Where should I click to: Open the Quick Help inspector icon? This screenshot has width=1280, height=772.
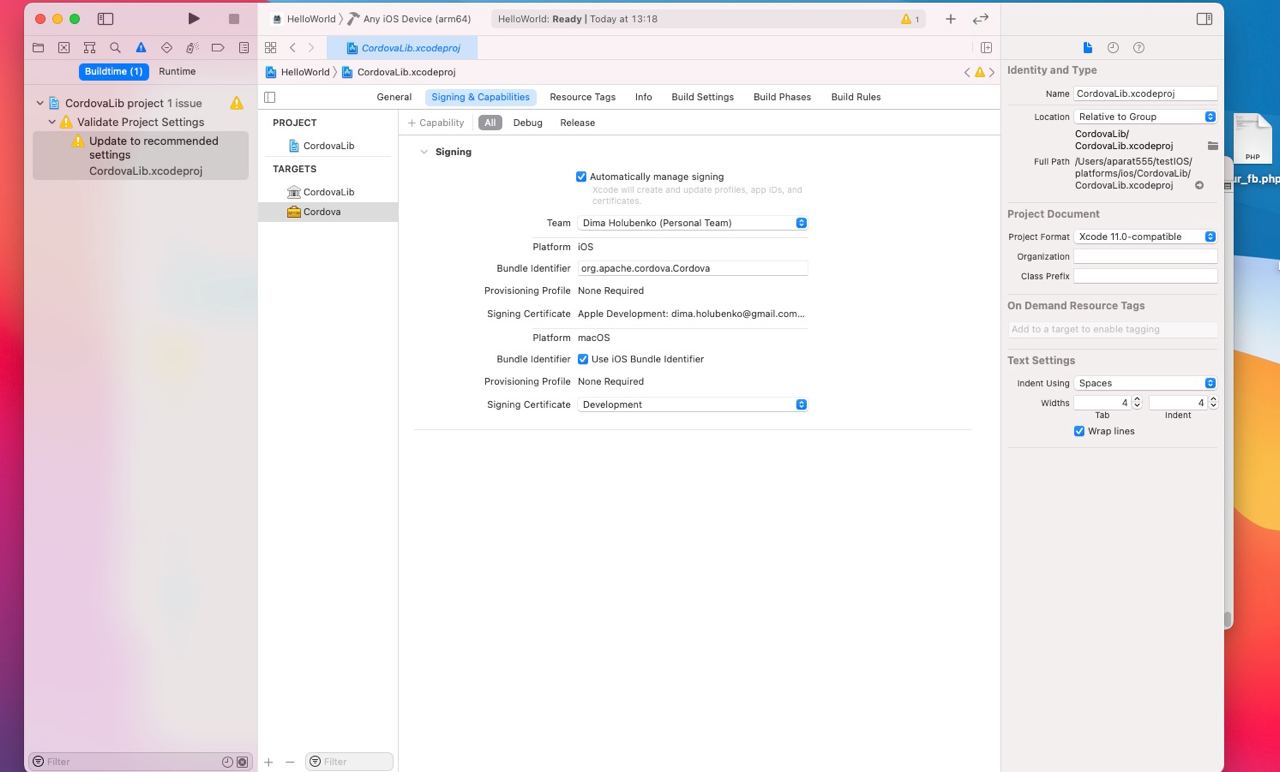click(1139, 47)
